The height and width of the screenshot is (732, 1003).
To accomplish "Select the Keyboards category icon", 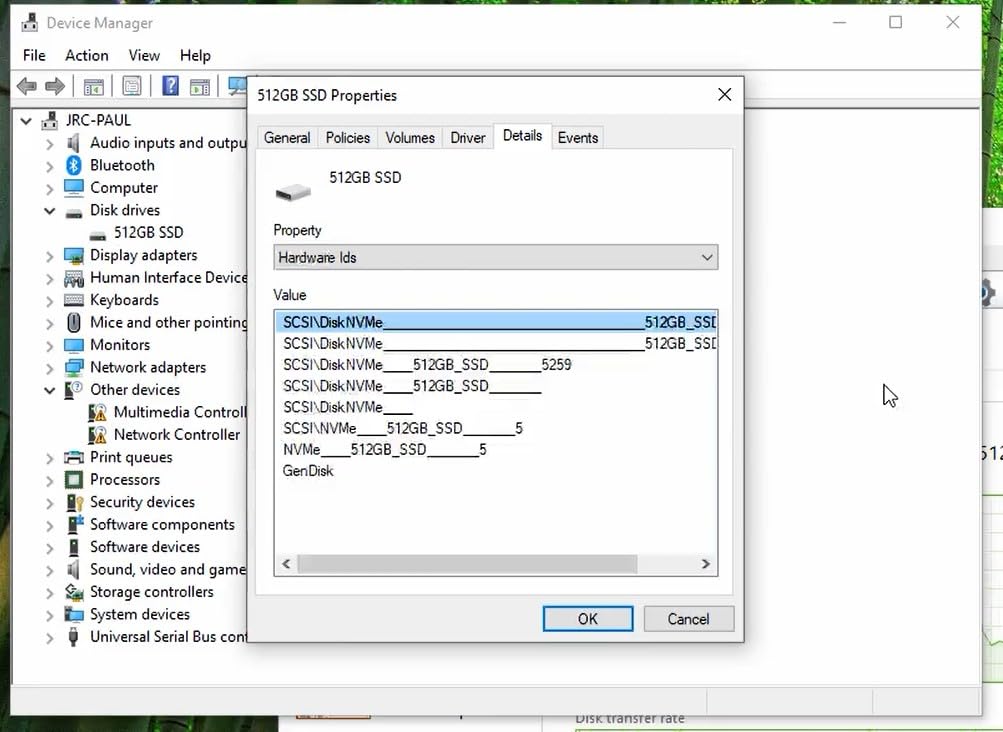I will [74, 300].
